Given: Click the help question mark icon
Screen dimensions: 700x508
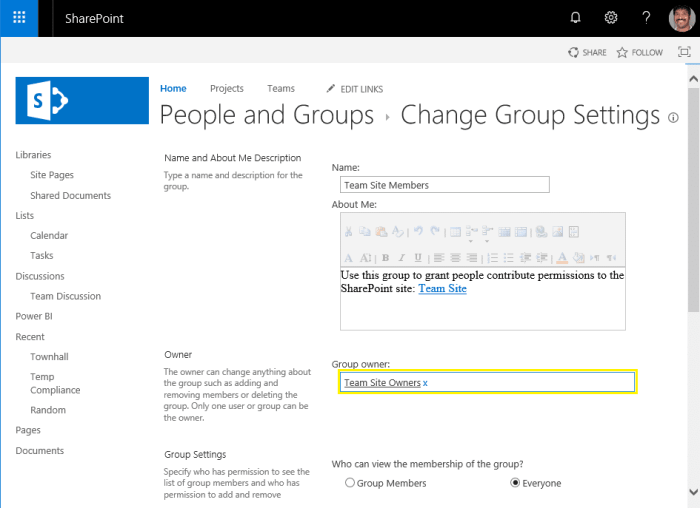Looking at the screenshot, I should point(647,18).
